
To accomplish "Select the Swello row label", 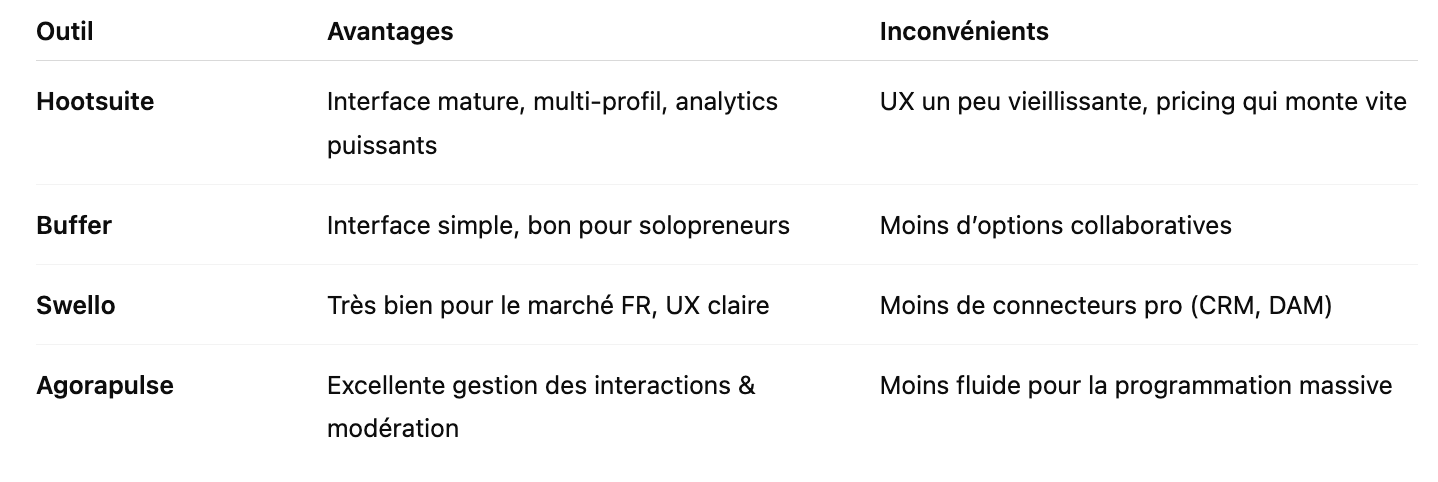I will (76, 305).
